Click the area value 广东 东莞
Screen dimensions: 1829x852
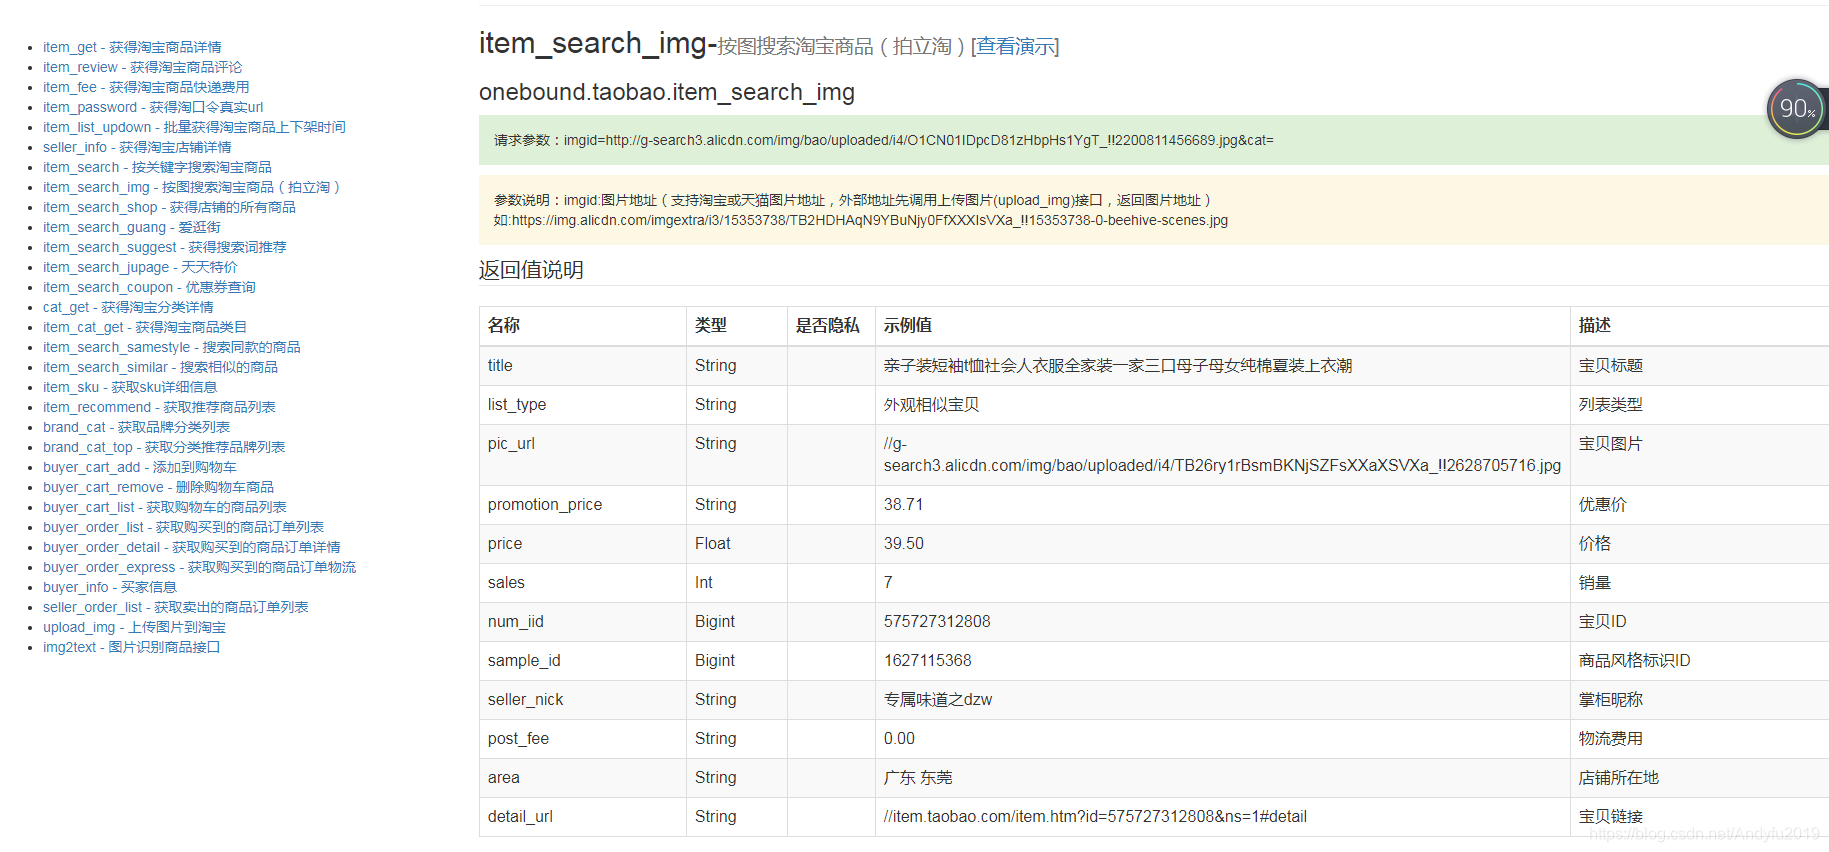[x=918, y=778]
